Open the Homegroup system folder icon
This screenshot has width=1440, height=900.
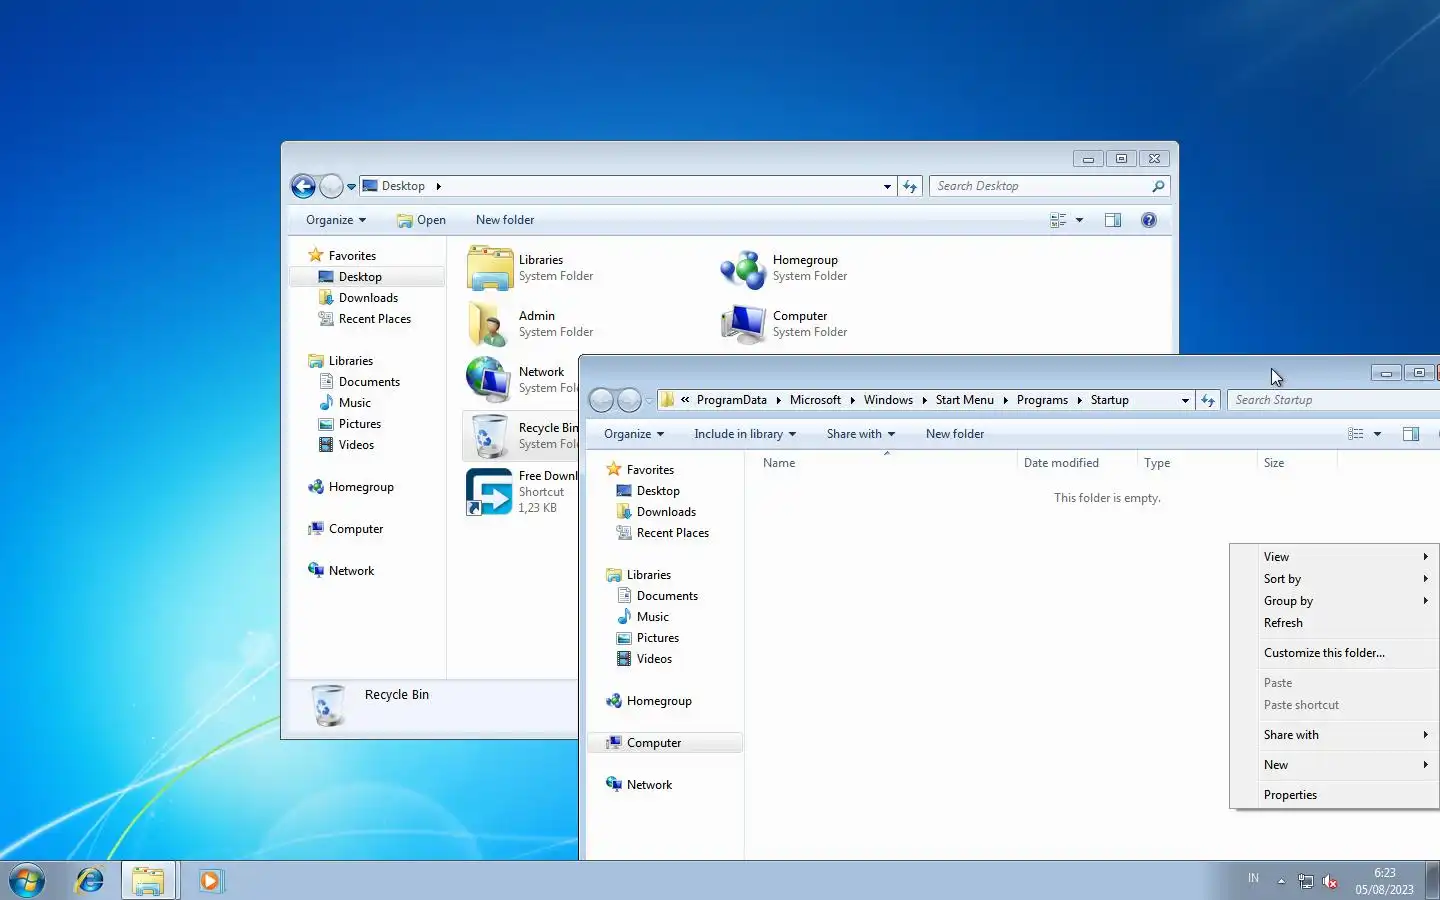click(x=744, y=268)
